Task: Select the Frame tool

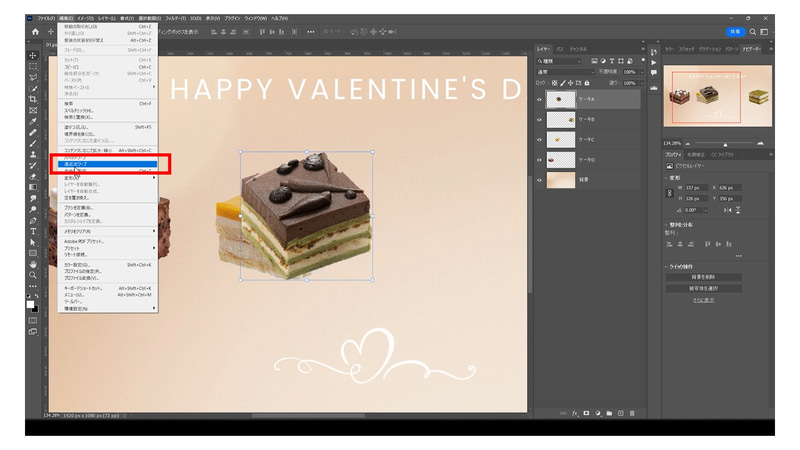Action: coord(33,110)
